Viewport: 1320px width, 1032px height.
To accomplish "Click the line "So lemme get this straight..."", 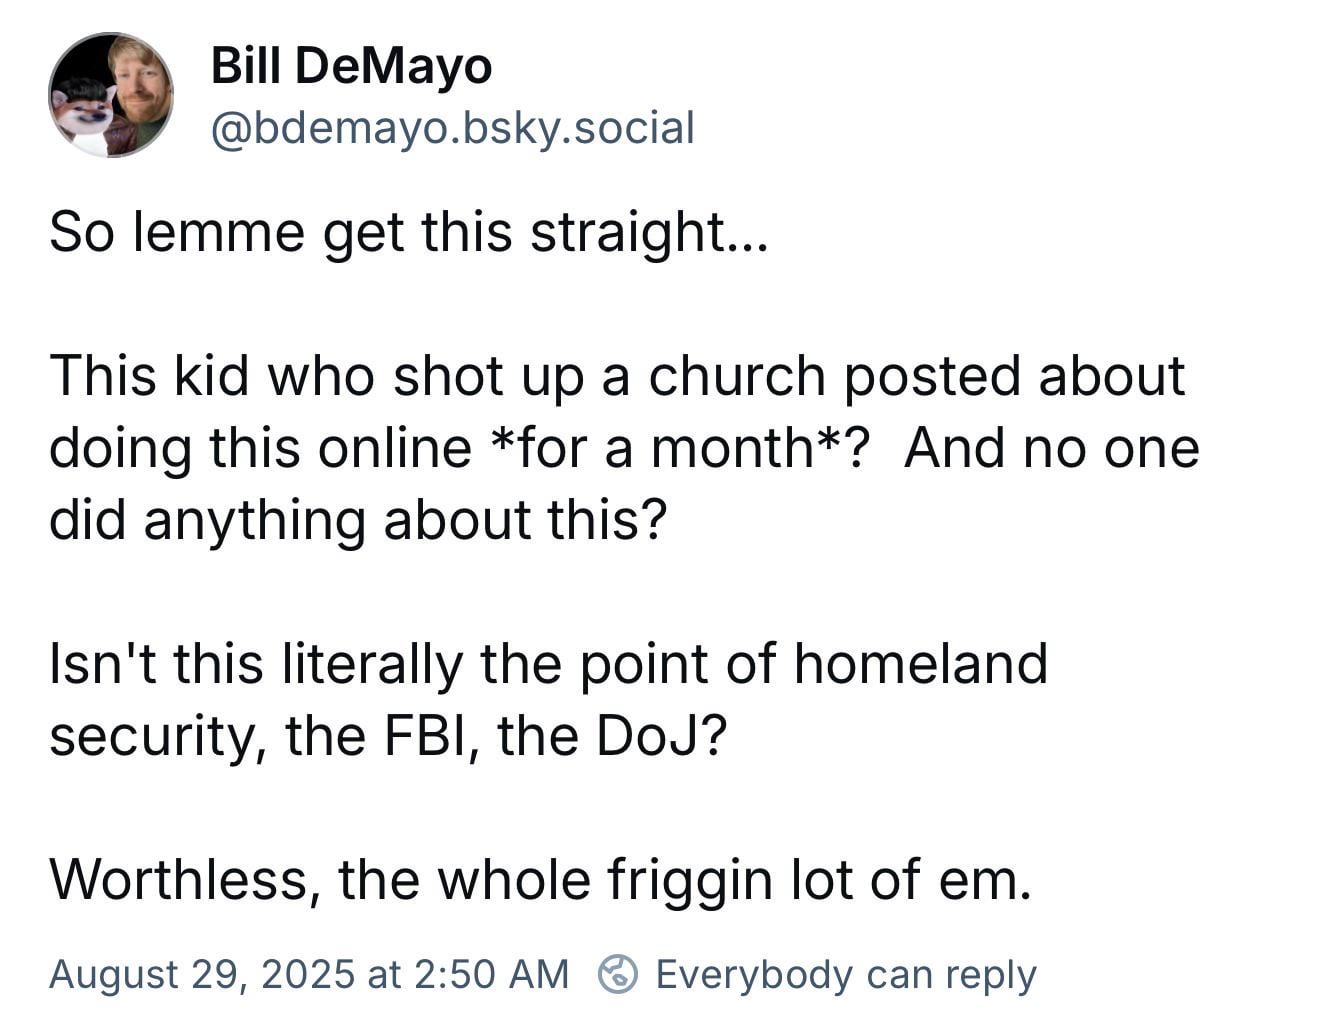I will pos(408,233).
